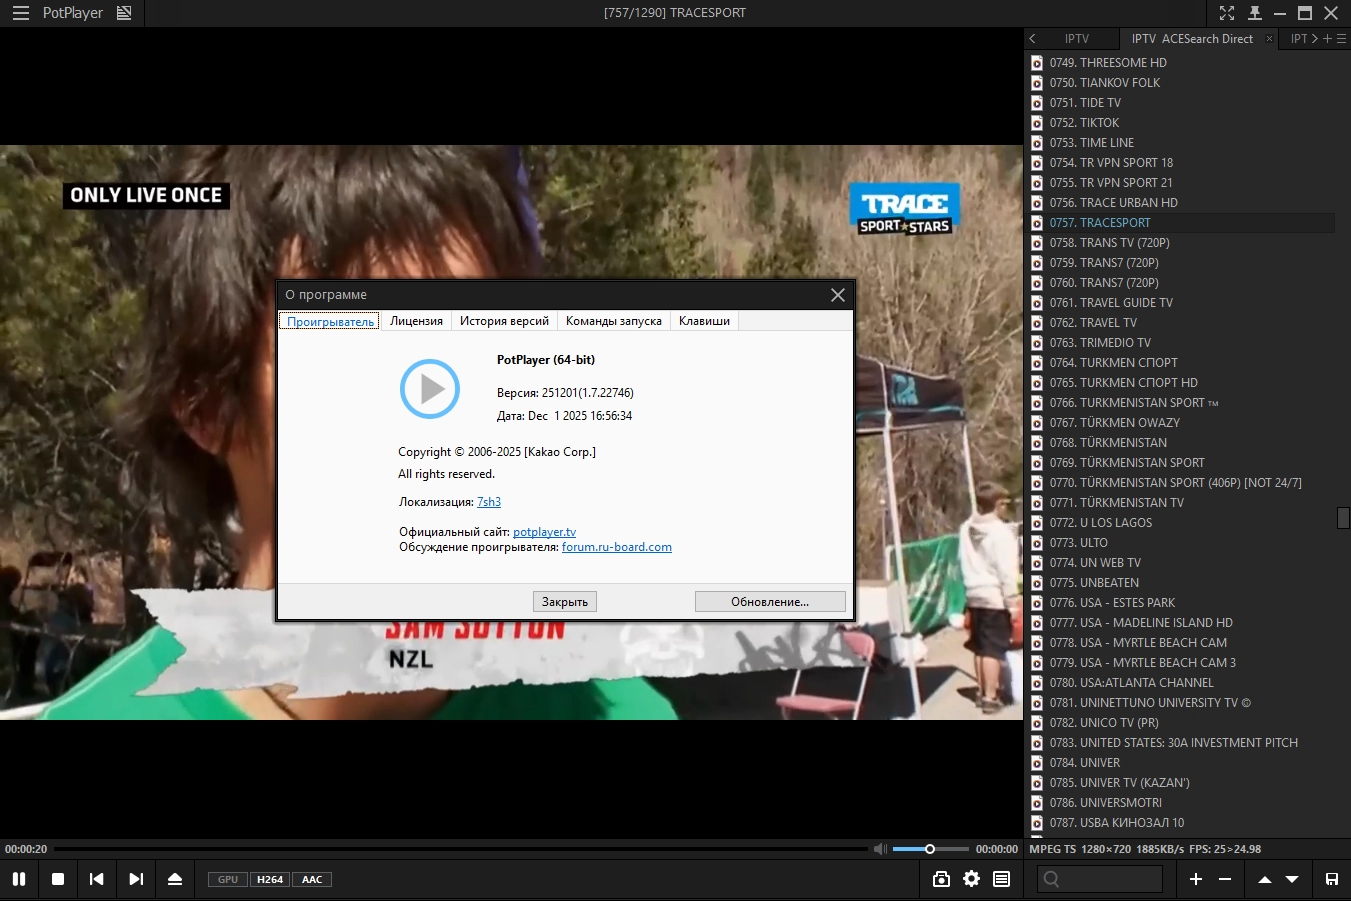Remove playlist item with minus icon
The height and width of the screenshot is (901, 1351).
(1225, 879)
